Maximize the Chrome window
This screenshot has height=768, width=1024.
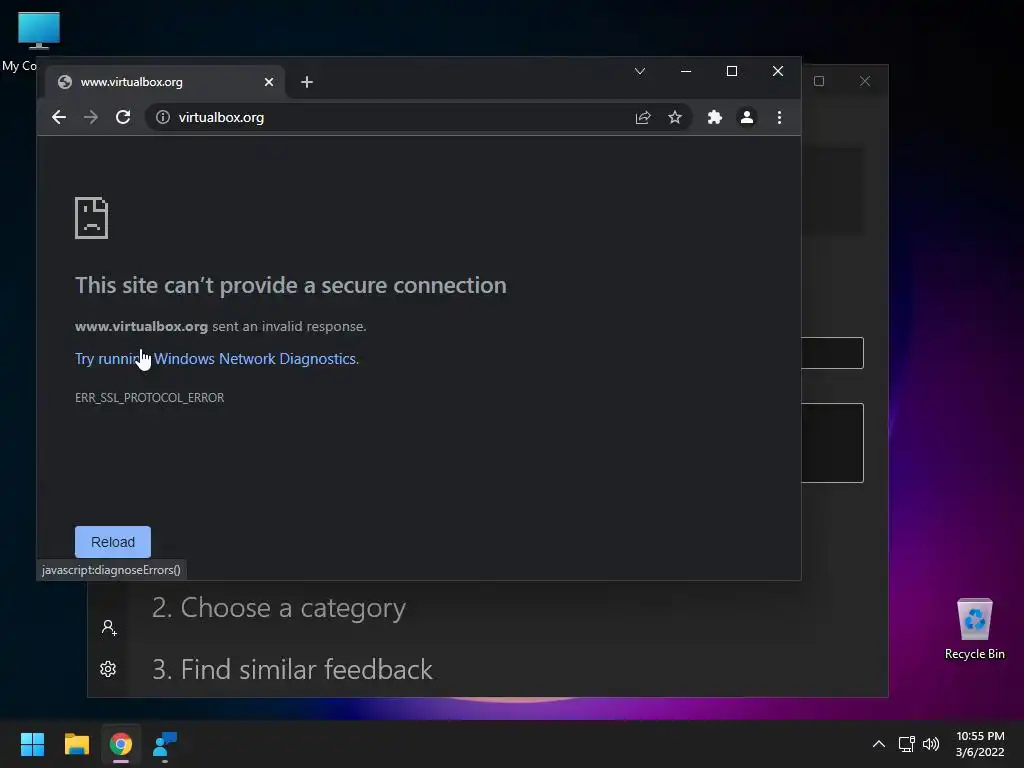click(x=732, y=71)
